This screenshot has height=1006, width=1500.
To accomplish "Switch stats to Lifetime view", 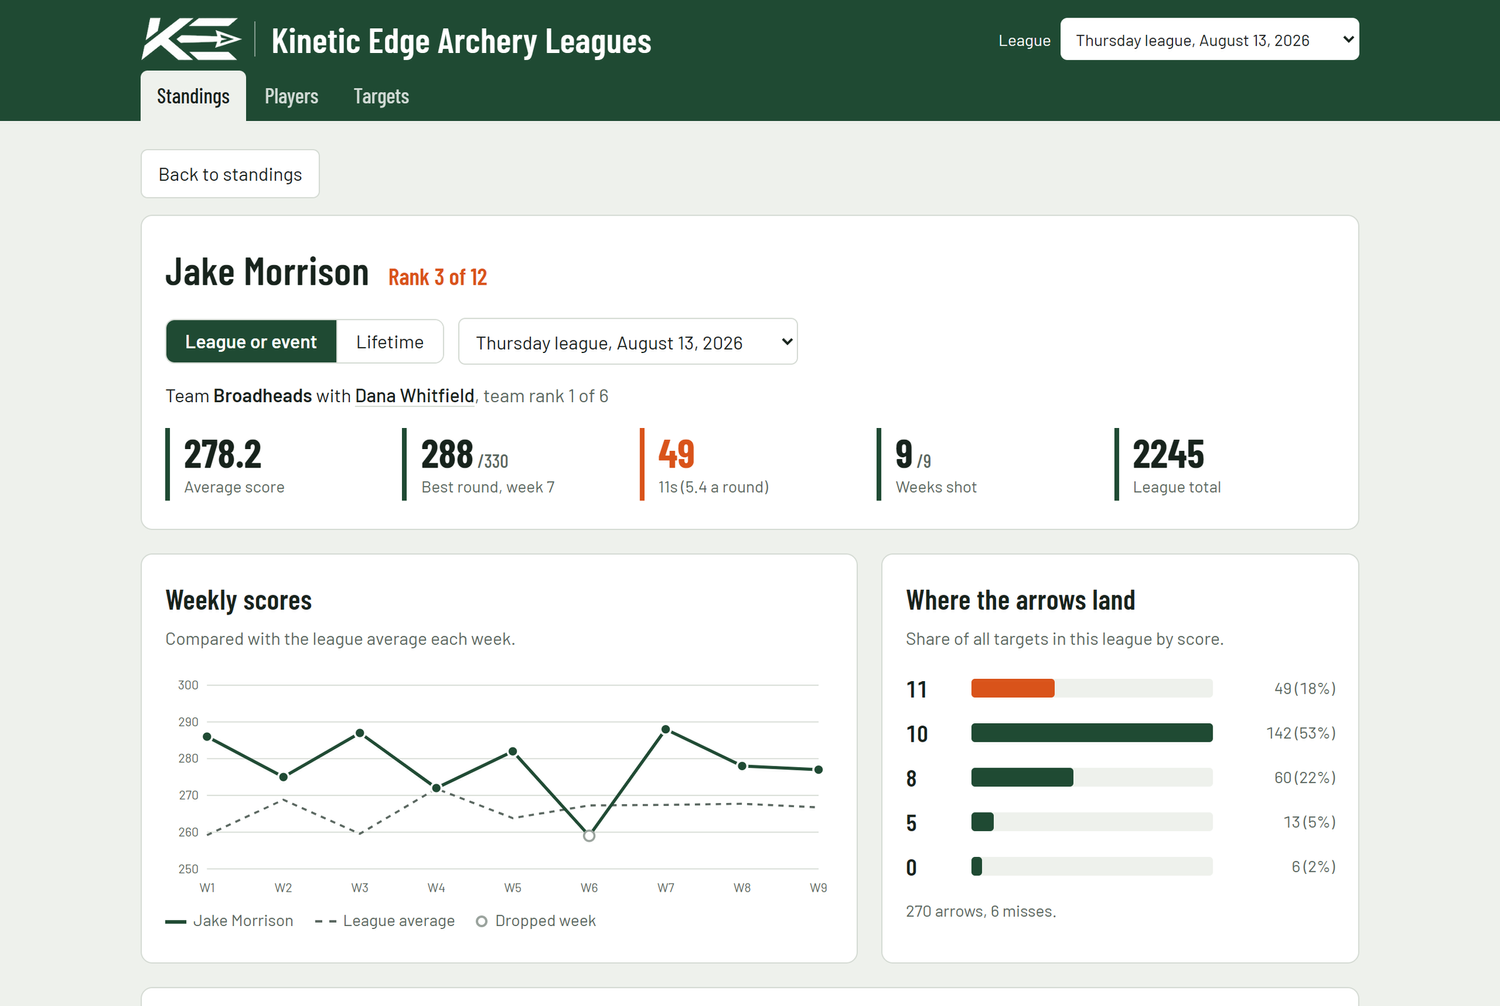I will 390,342.
